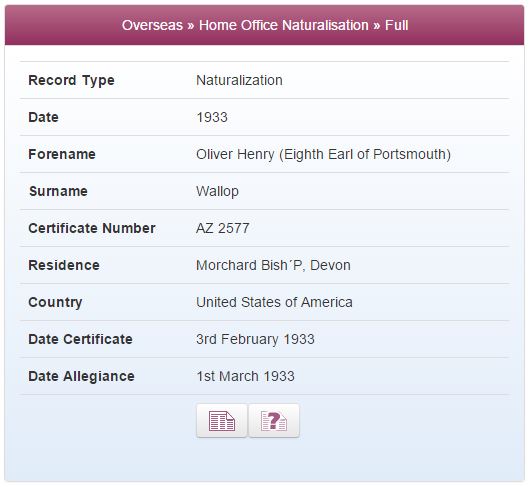Screen dimensions: 531x487
Task: Select the Date Allegiance label
Action: (81, 377)
